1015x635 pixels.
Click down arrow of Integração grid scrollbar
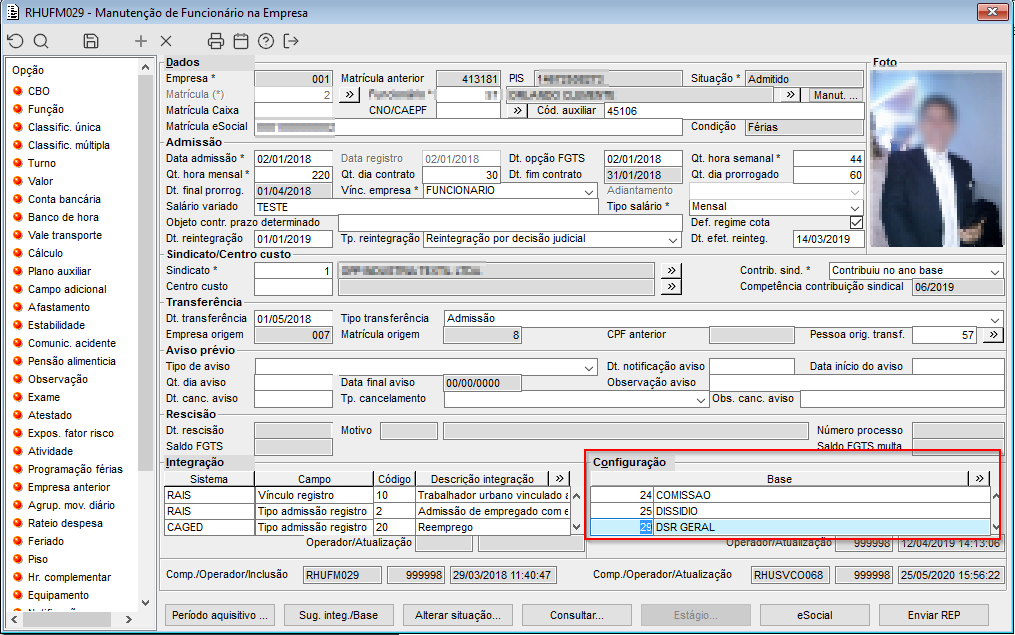point(576,528)
